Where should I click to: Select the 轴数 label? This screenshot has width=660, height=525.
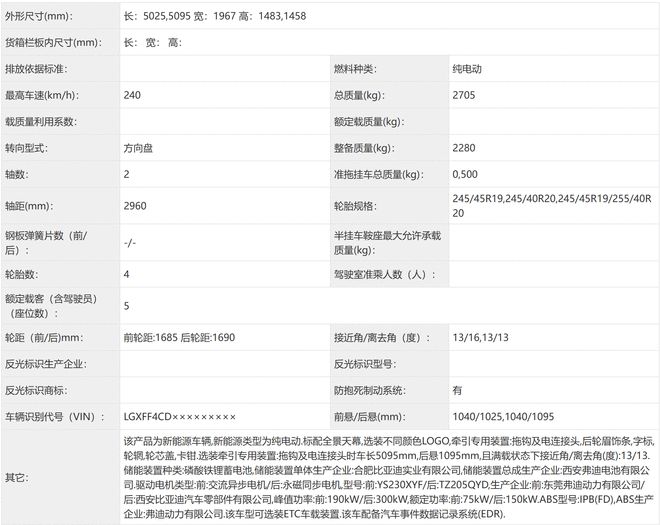coord(17,174)
